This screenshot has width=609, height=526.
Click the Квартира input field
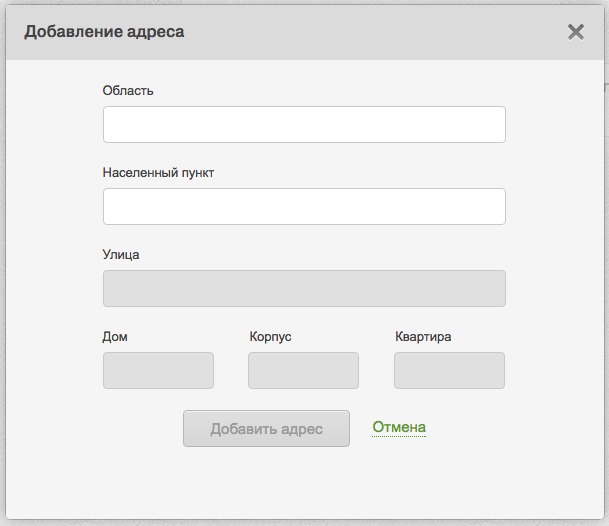[x=449, y=370]
